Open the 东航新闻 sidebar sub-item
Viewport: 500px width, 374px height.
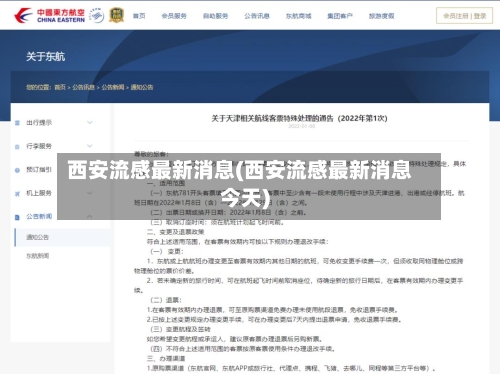point(37,256)
